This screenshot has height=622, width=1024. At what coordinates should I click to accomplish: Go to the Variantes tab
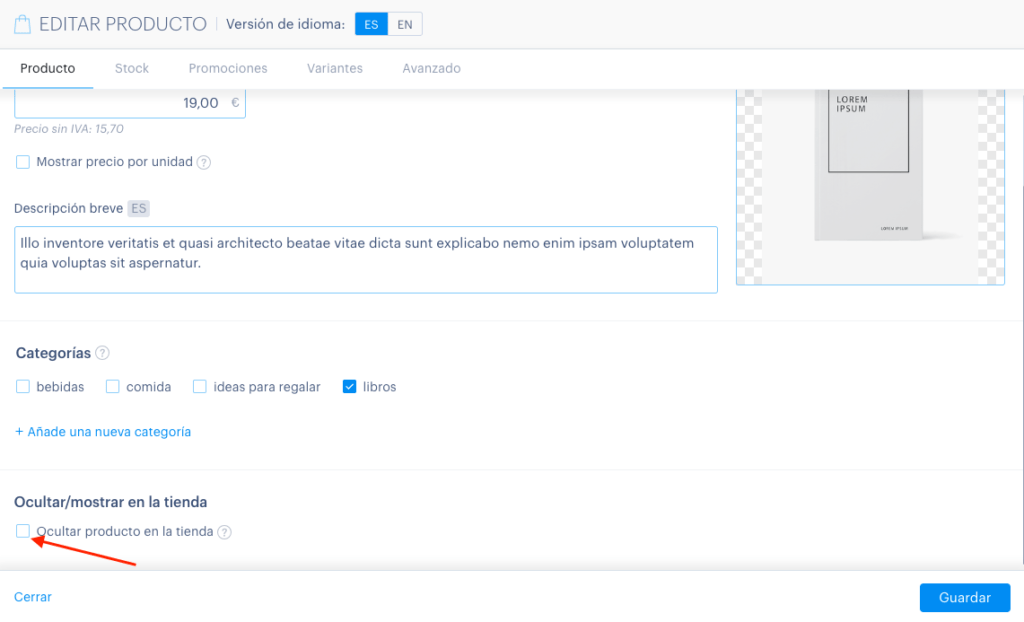click(335, 68)
